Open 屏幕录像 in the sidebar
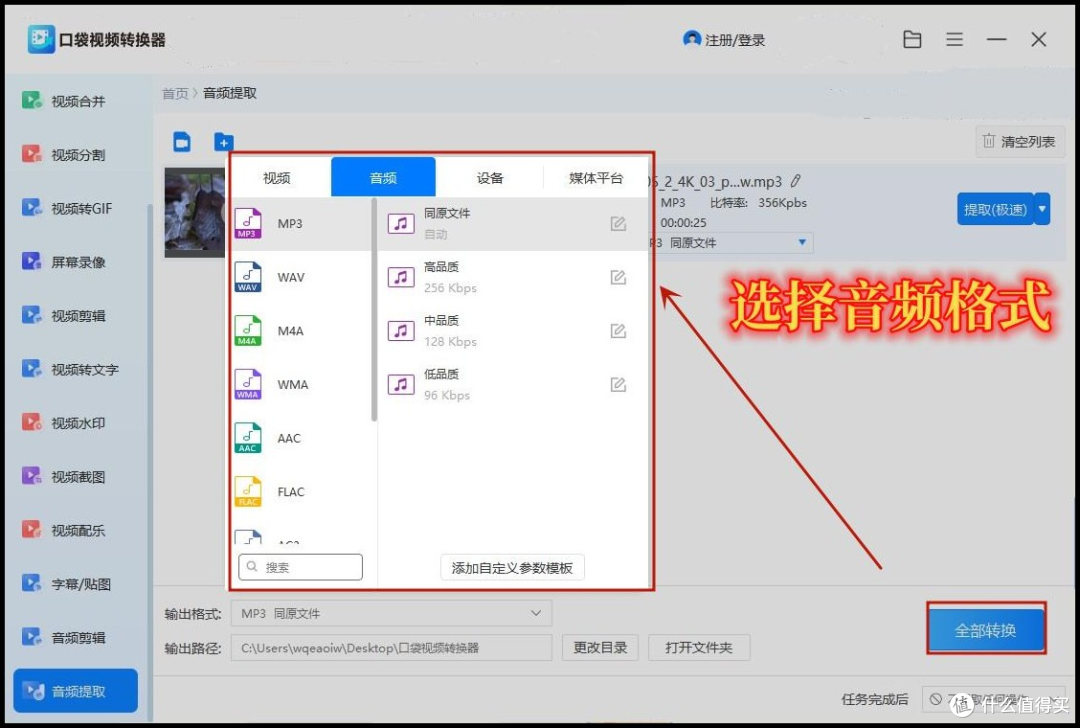1080x728 pixels. tap(63, 262)
